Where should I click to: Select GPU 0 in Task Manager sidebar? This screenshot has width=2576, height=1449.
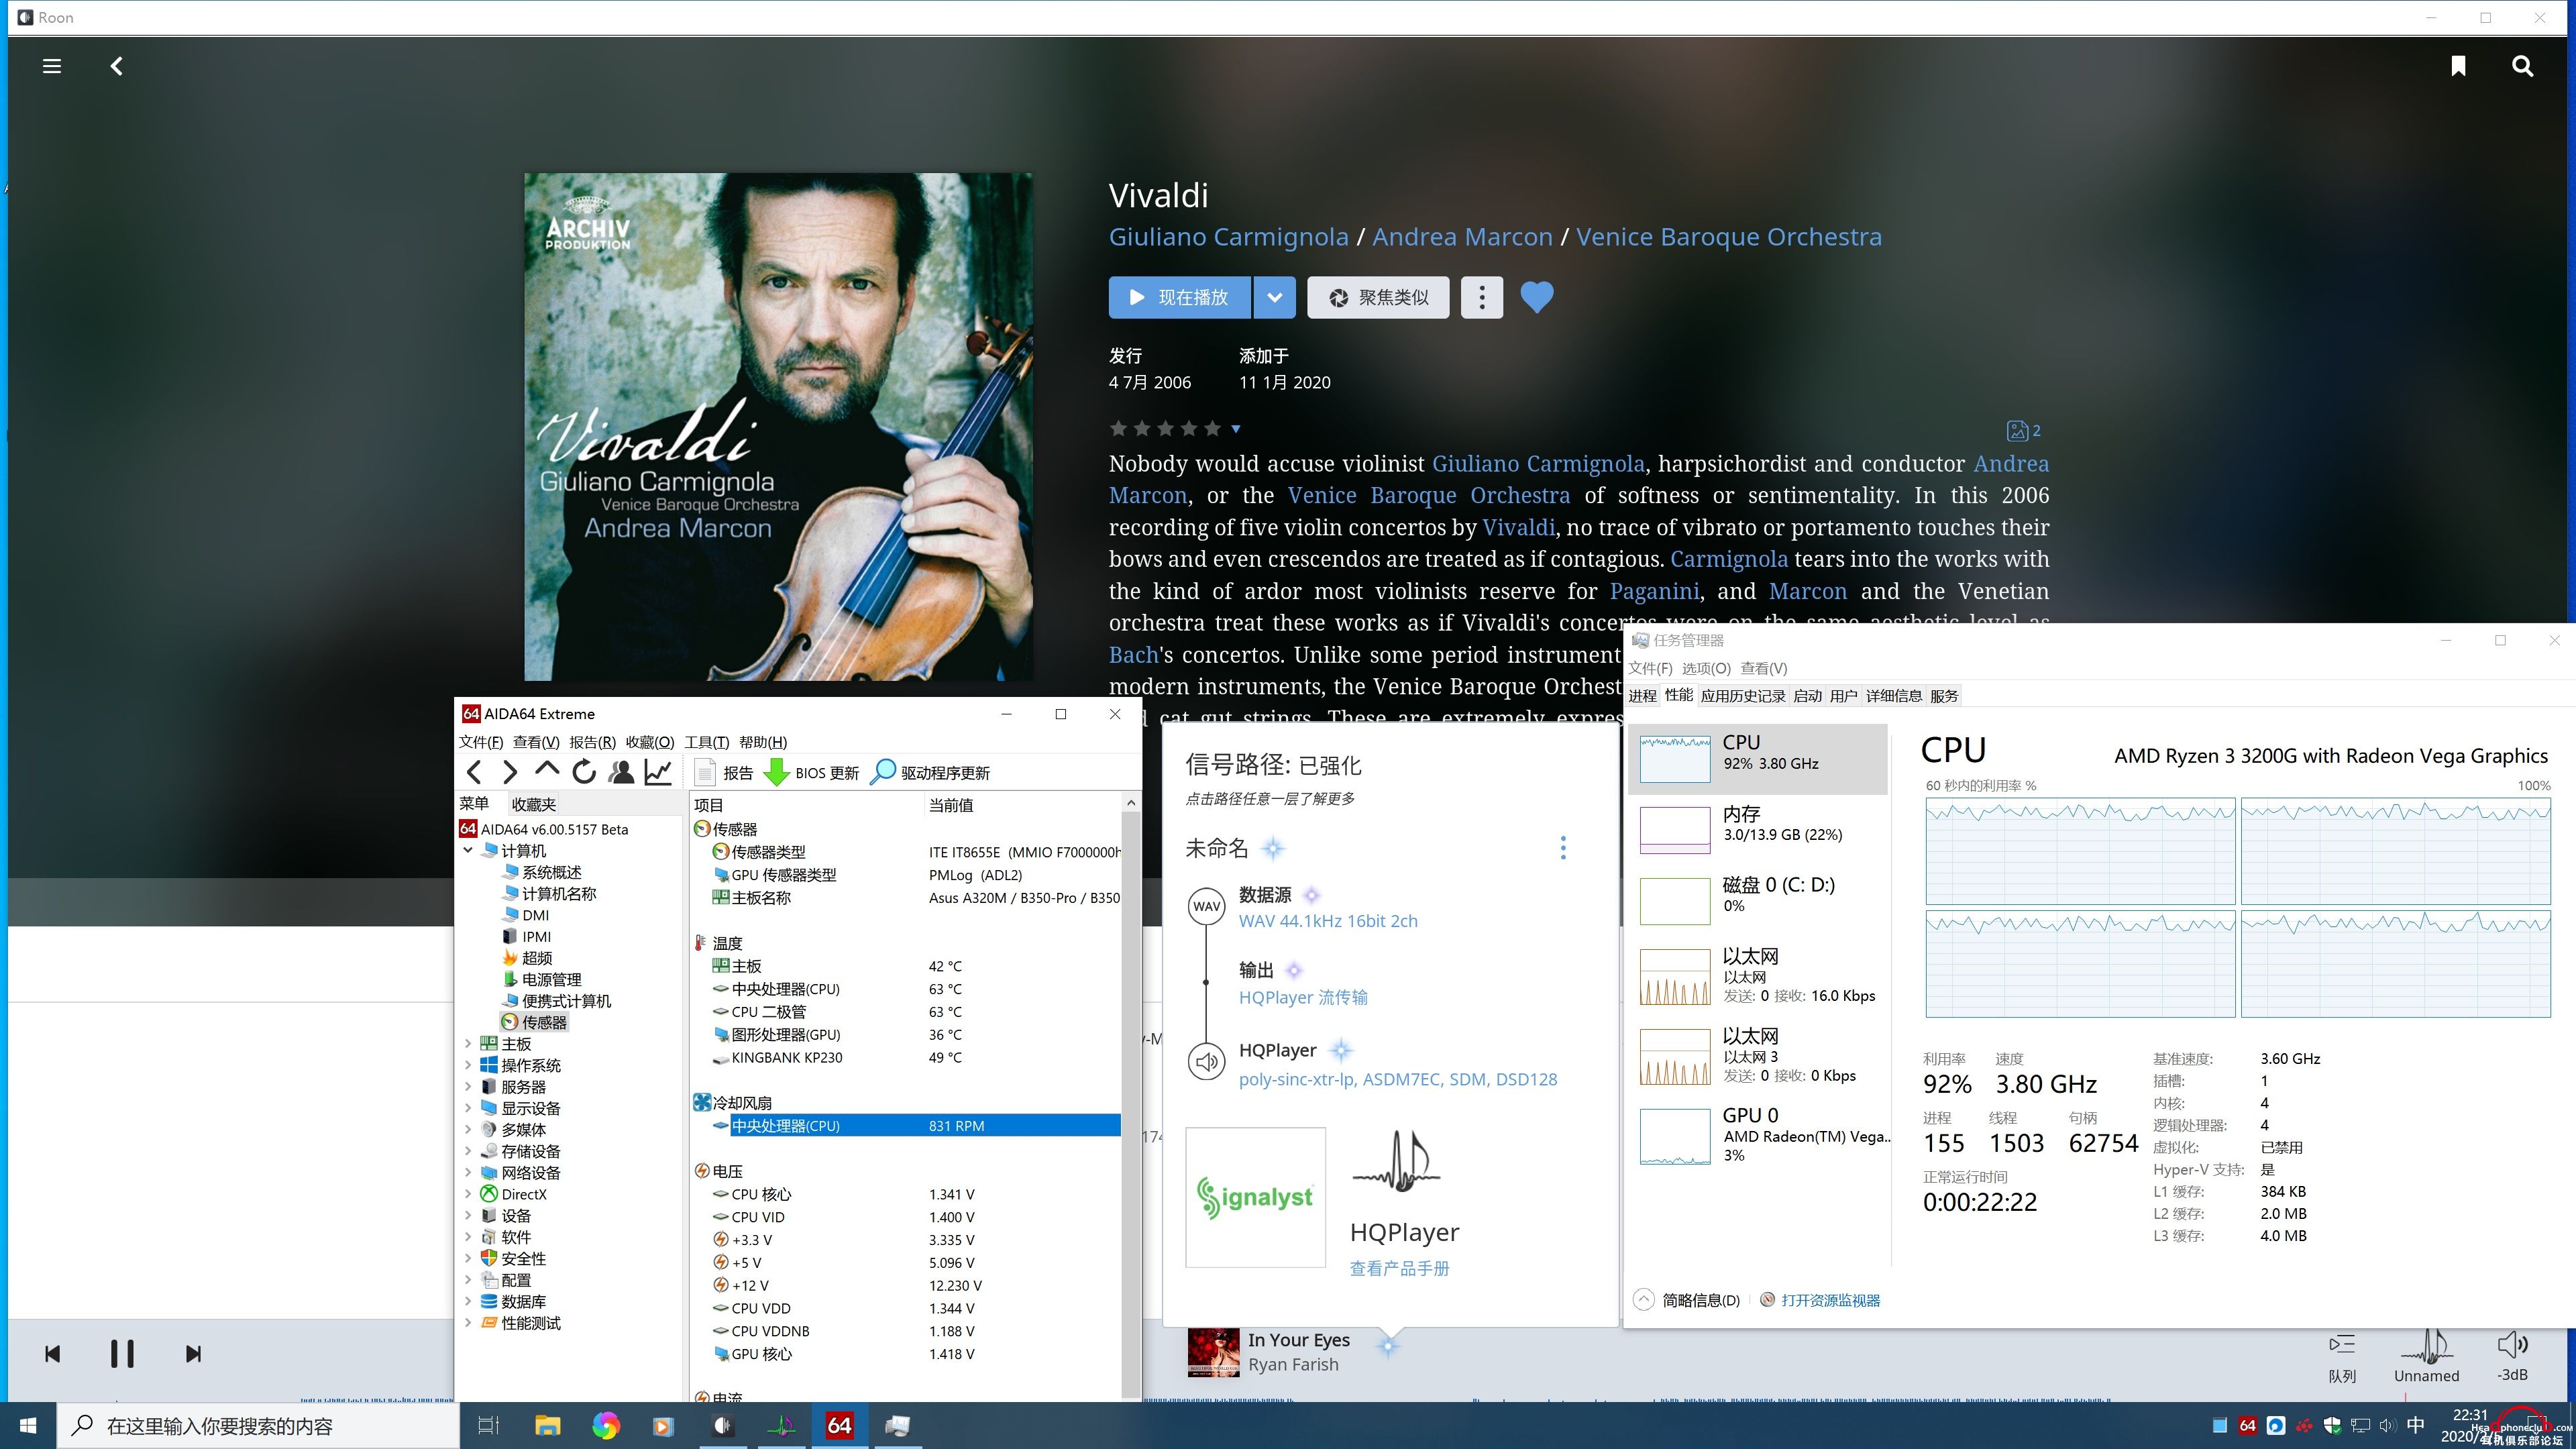click(1758, 1135)
